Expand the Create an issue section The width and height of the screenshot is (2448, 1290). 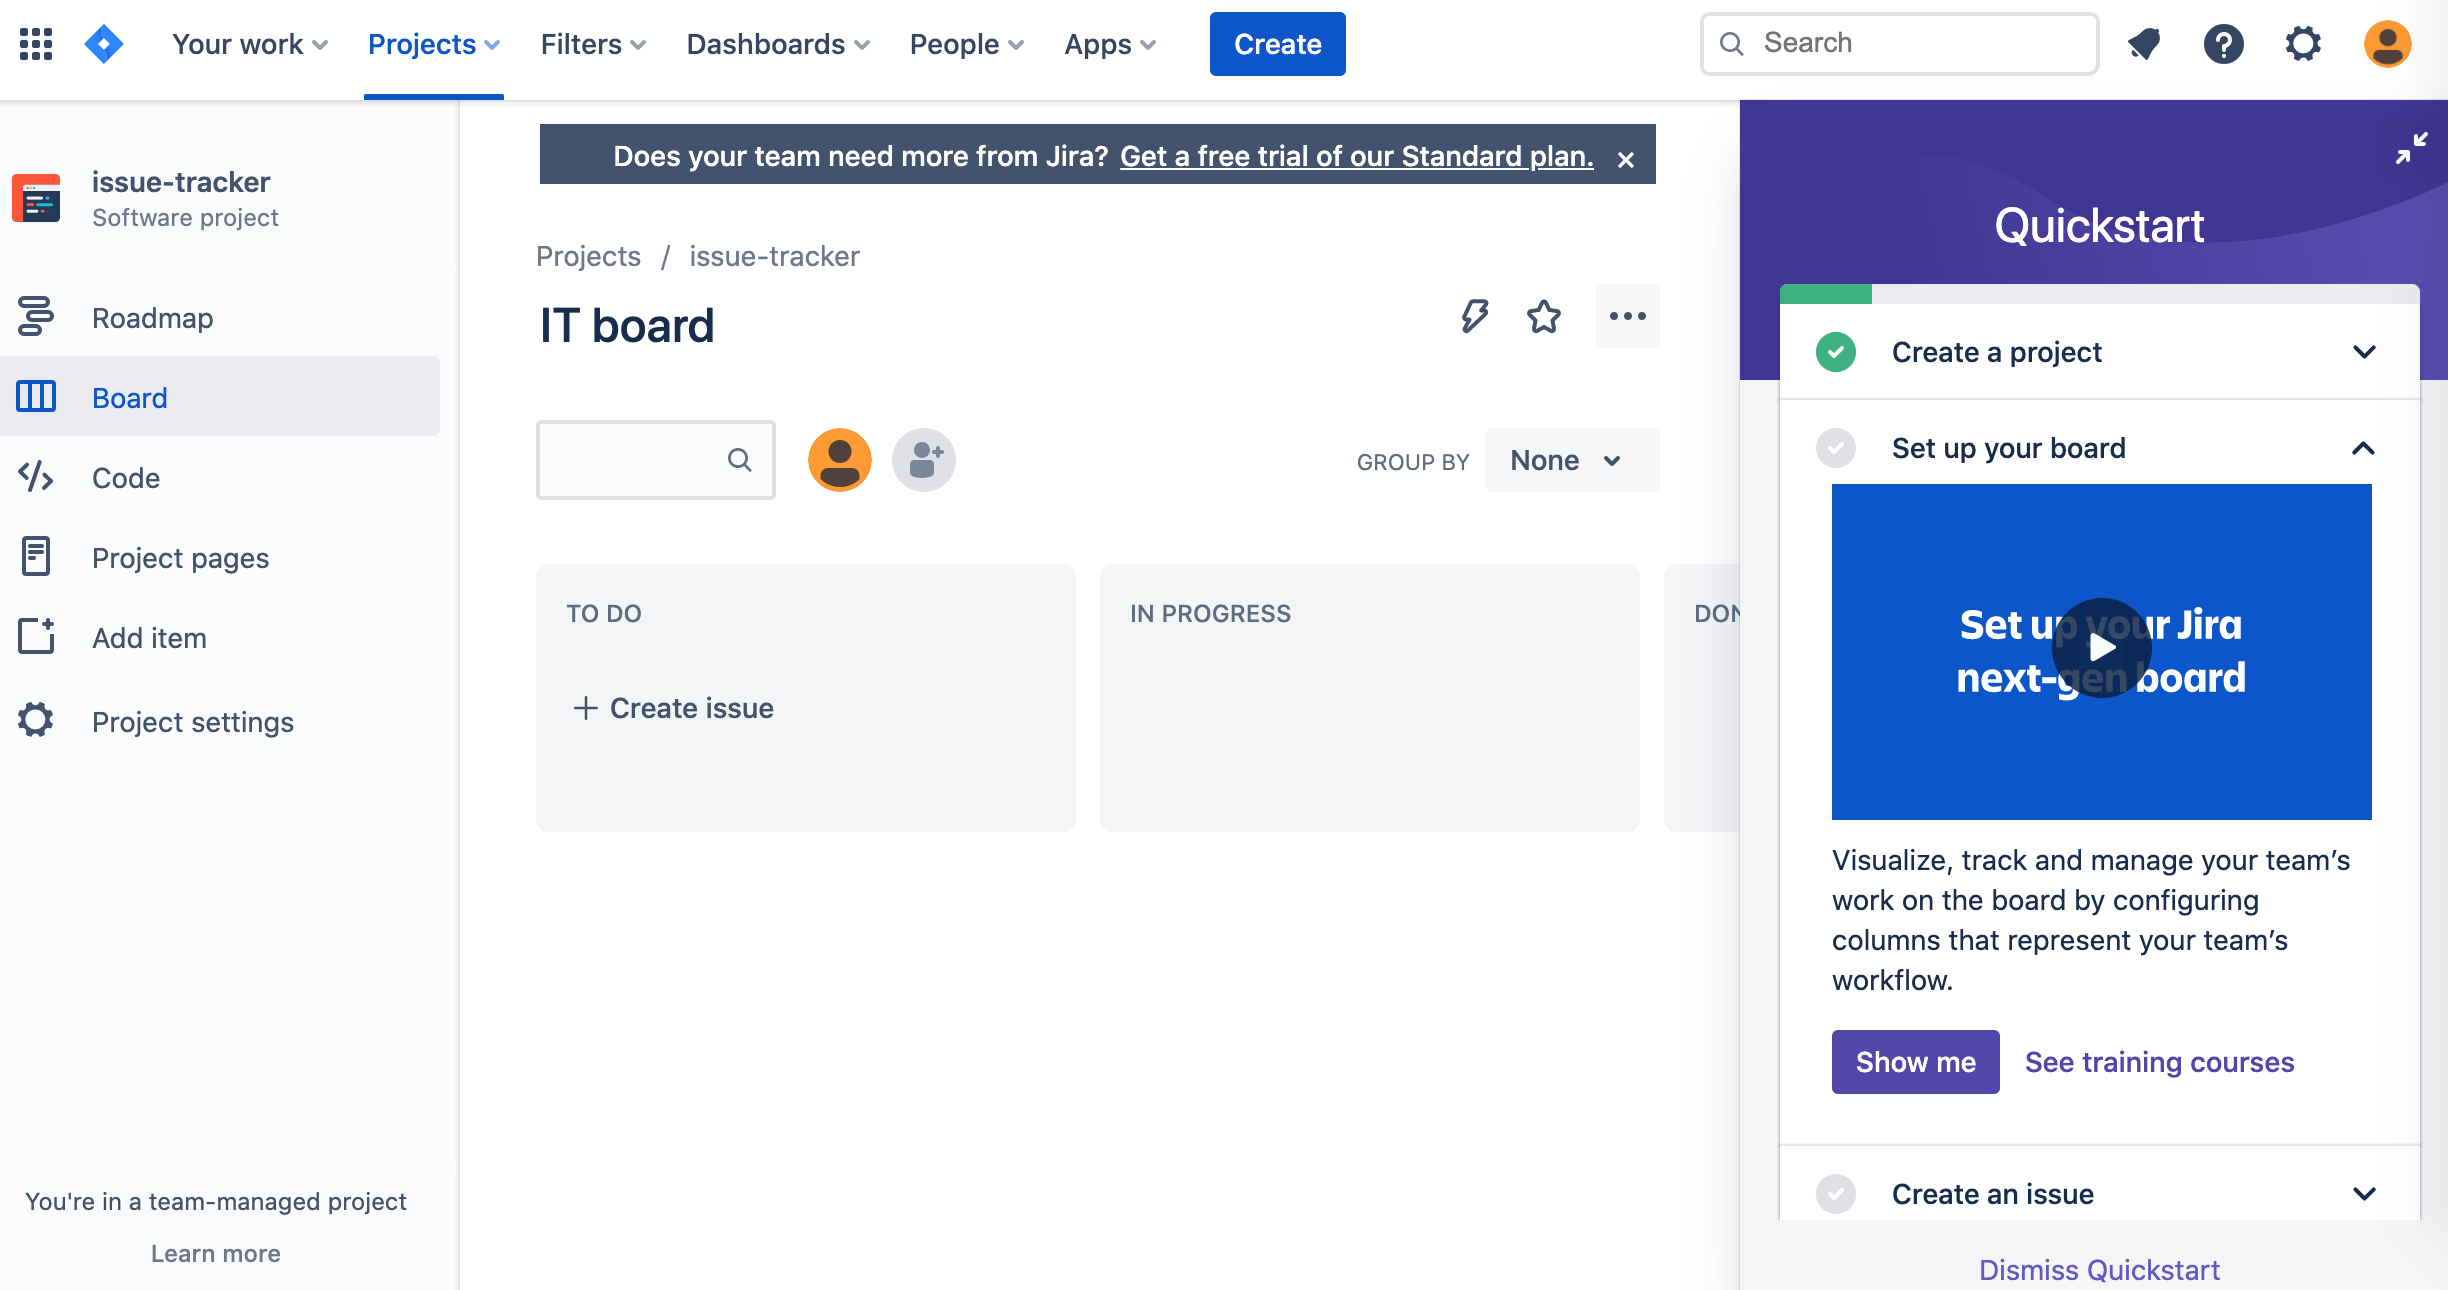(x=2364, y=1194)
